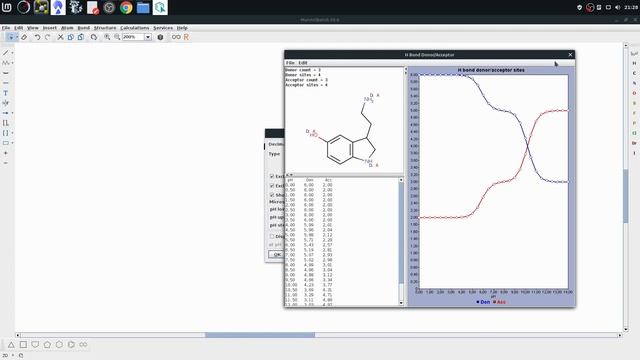
Task: Click the NH2 group in molecule view
Action: pos(369,100)
